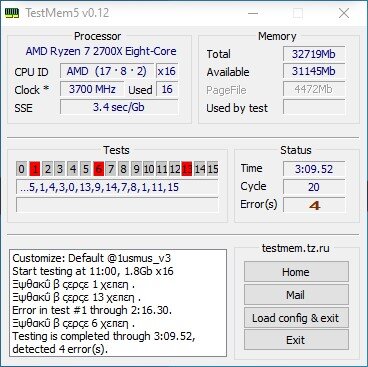Click Load config & exit button

(x=296, y=318)
